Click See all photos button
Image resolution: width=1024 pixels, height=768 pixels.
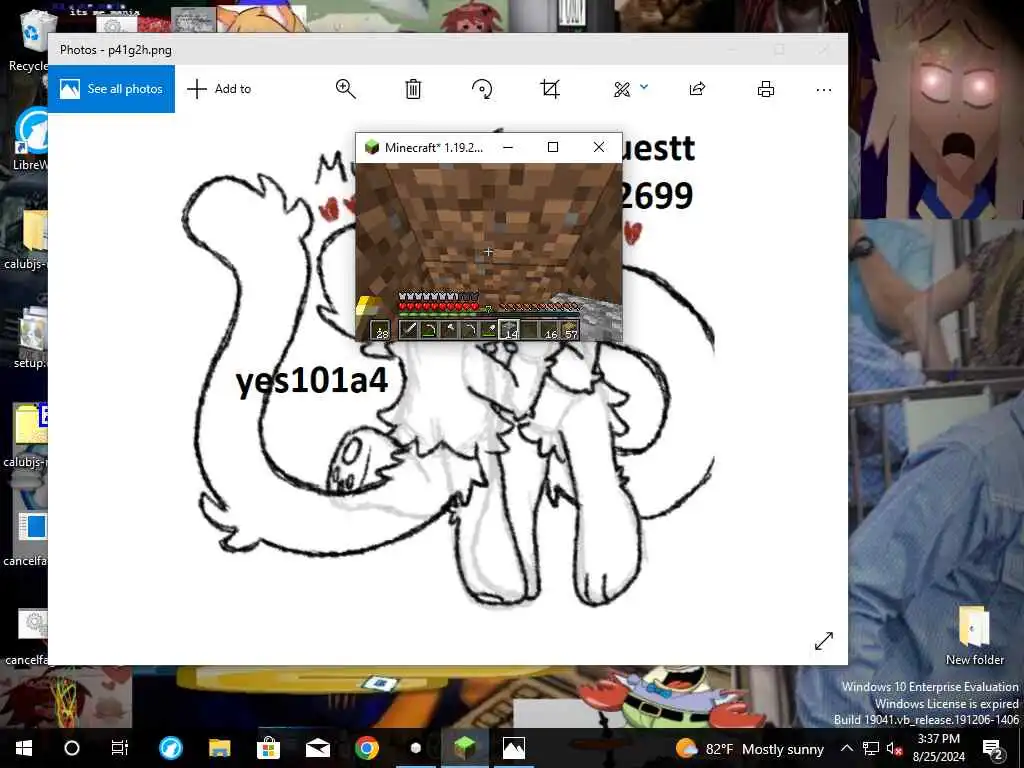pyautogui.click(x=111, y=89)
